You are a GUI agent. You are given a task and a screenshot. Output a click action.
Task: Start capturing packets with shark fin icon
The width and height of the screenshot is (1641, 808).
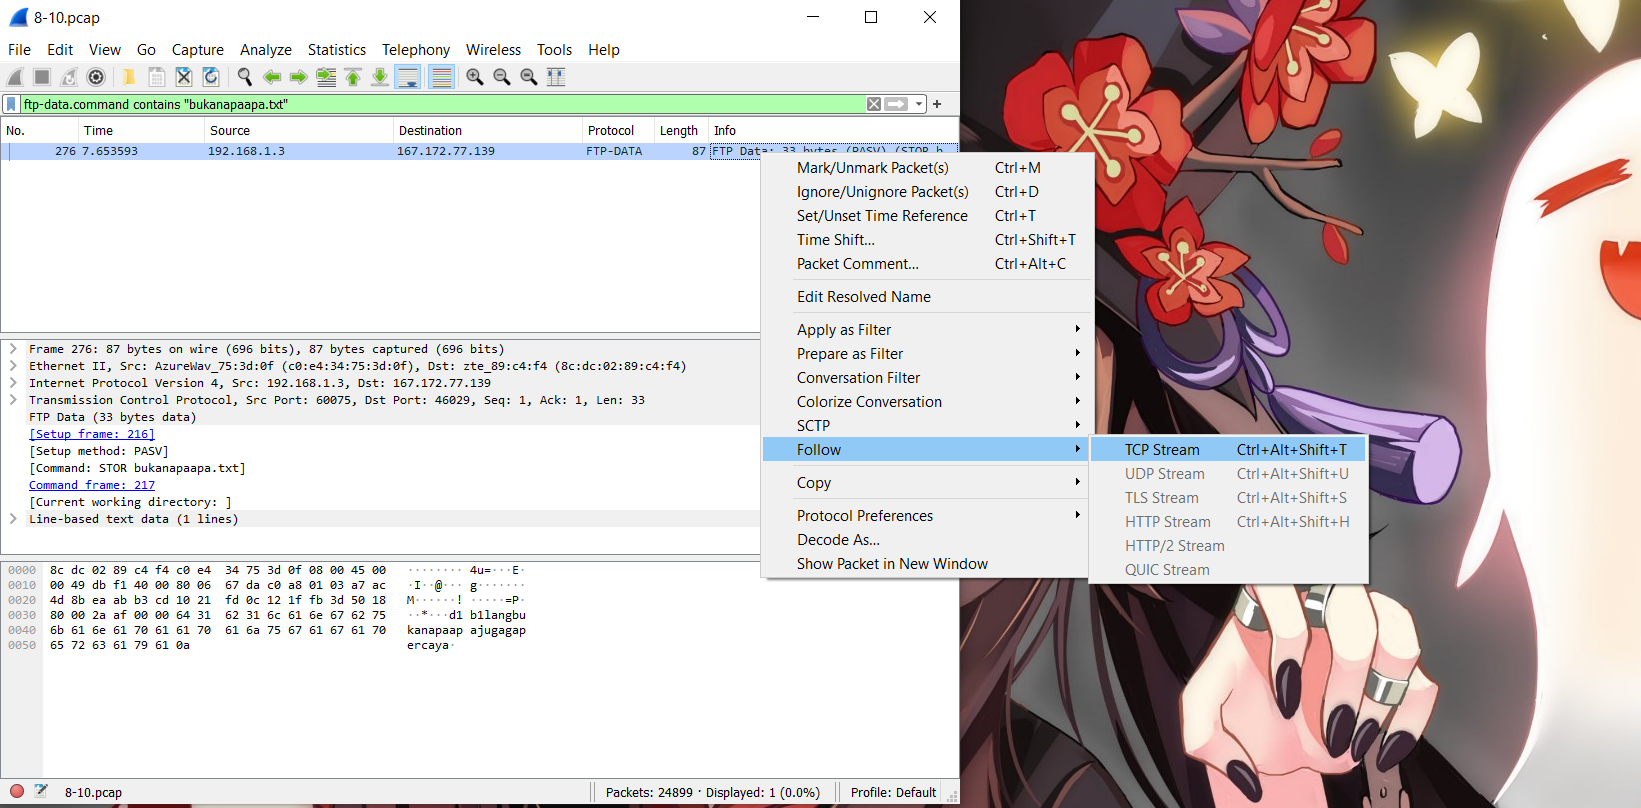tap(15, 77)
